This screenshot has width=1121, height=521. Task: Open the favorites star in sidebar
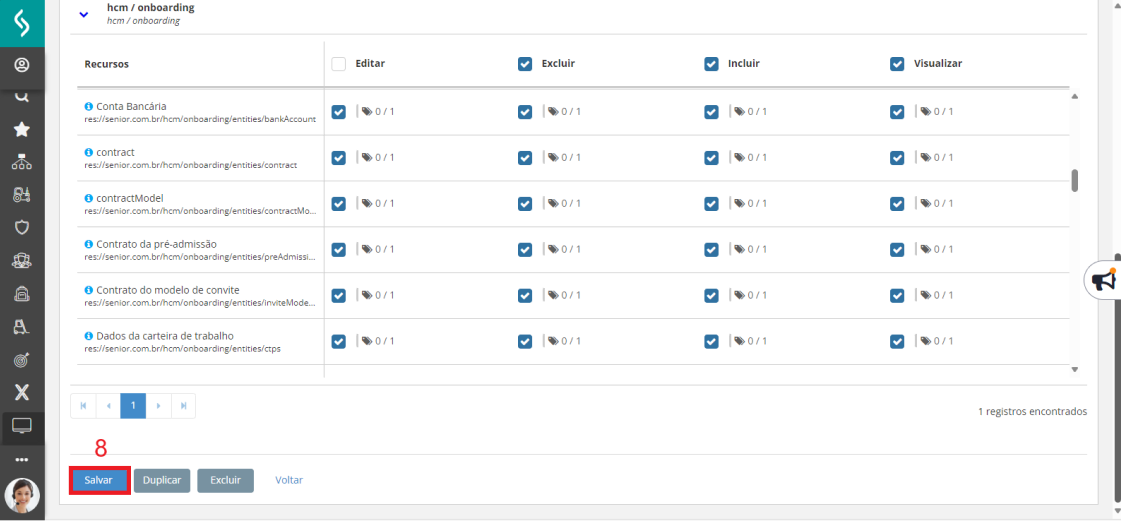coord(21,129)
